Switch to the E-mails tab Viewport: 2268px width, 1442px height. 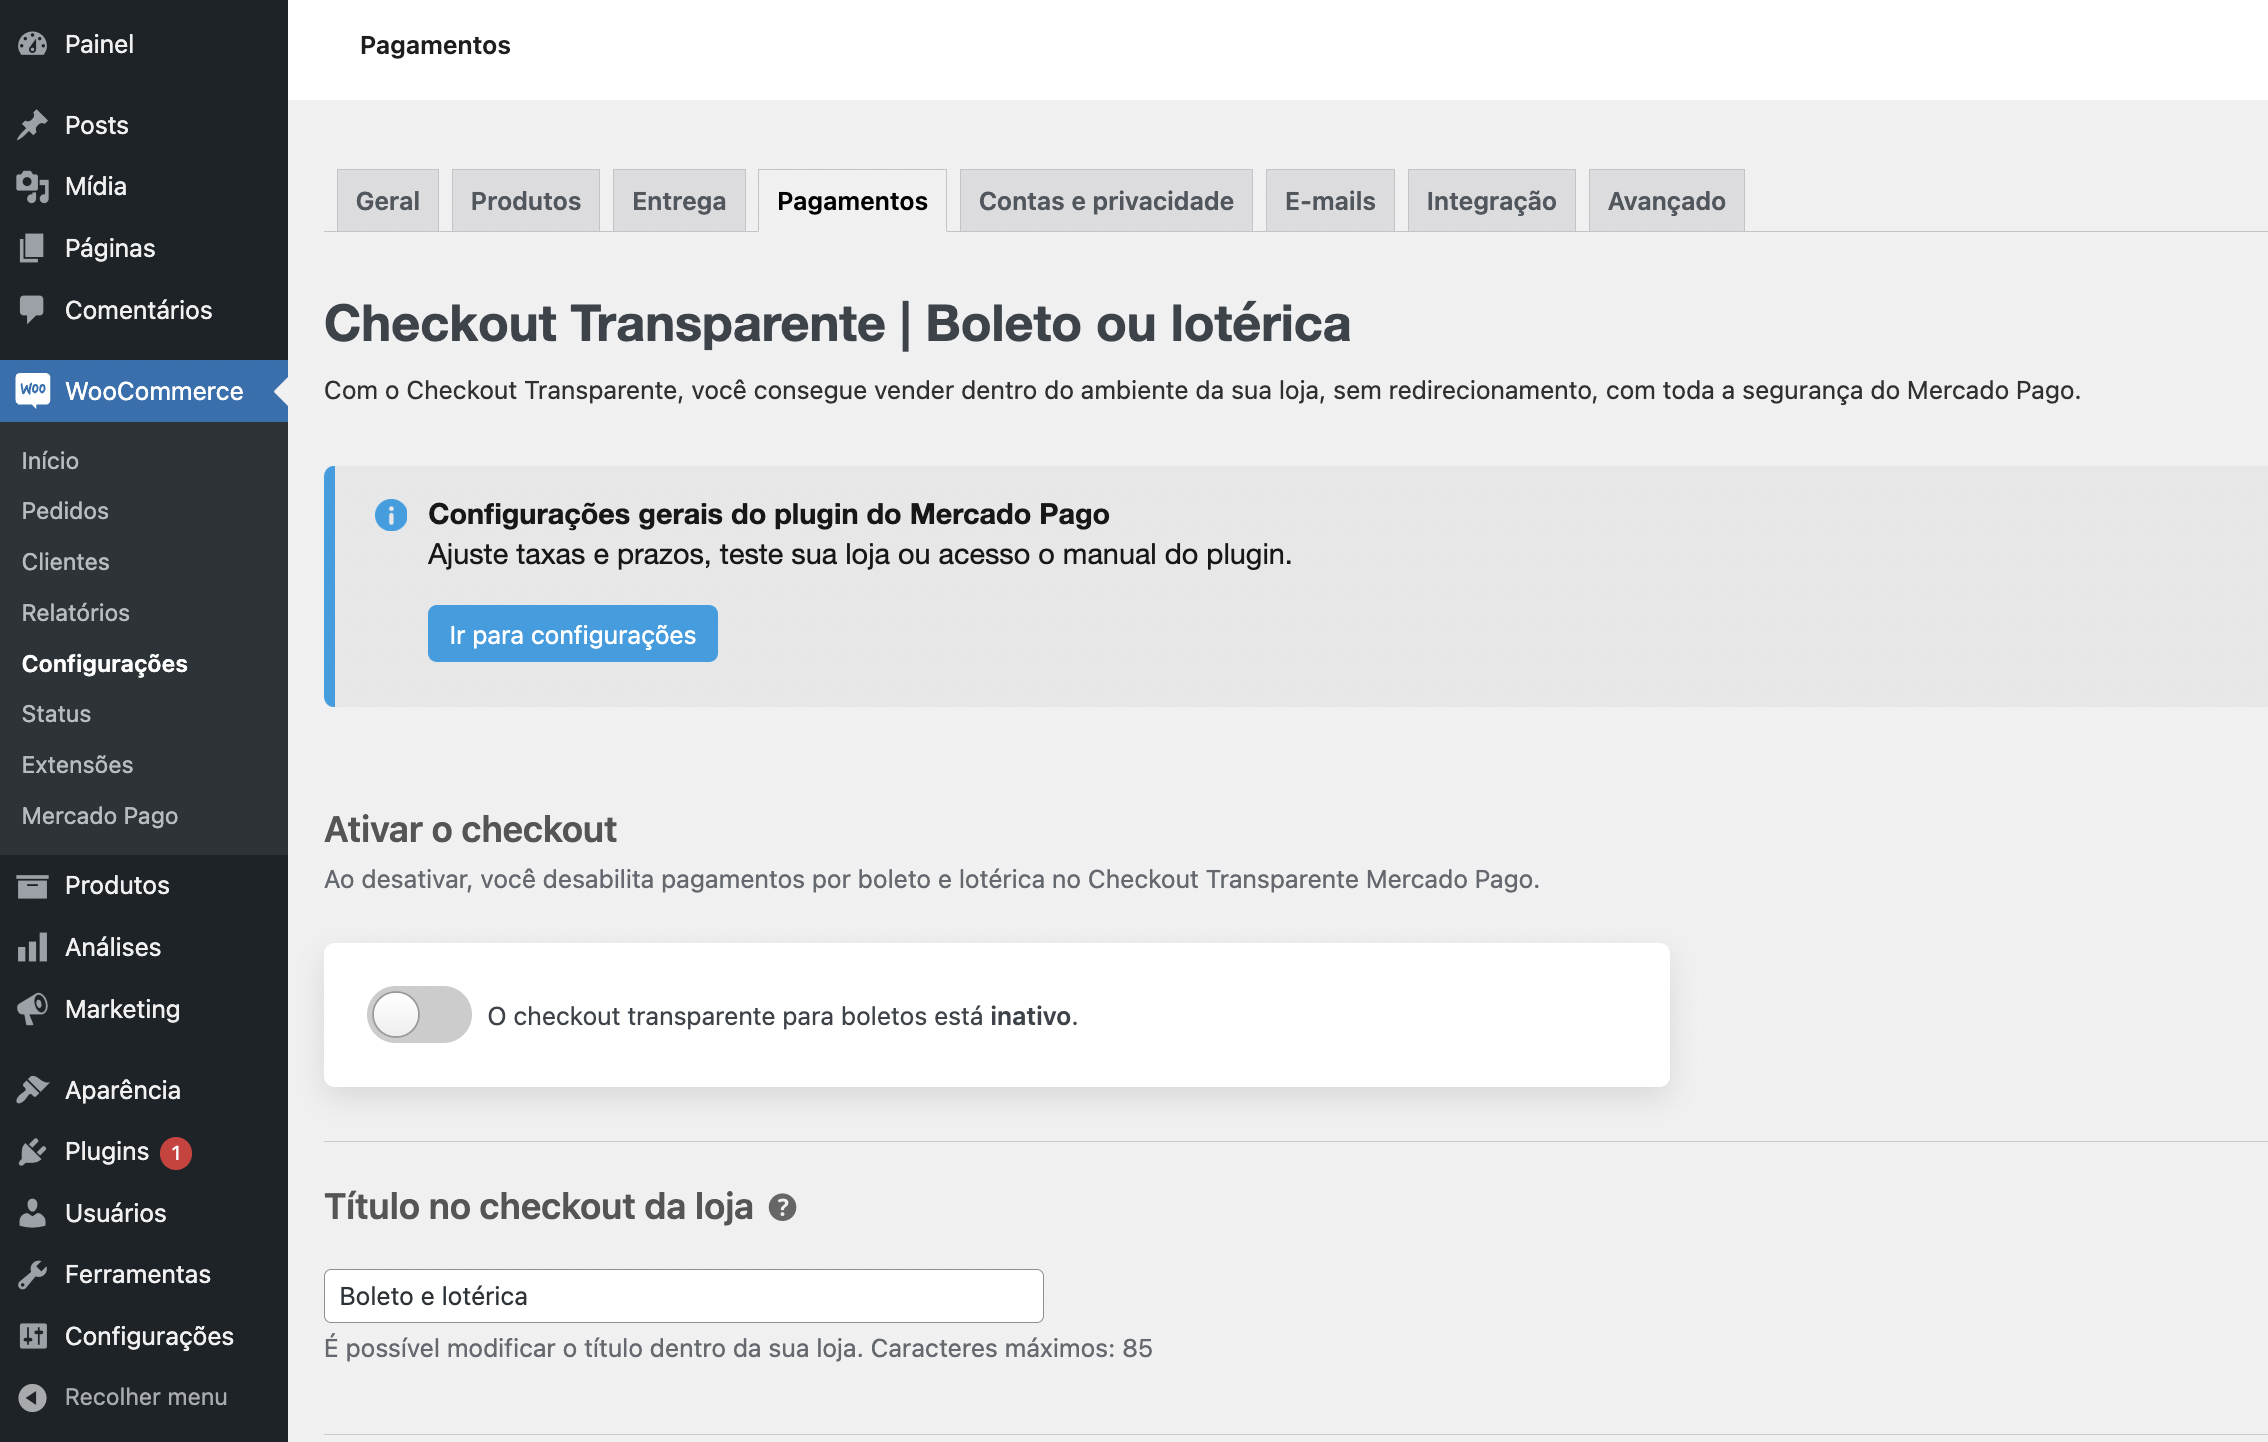click(x=1330, y=201)
